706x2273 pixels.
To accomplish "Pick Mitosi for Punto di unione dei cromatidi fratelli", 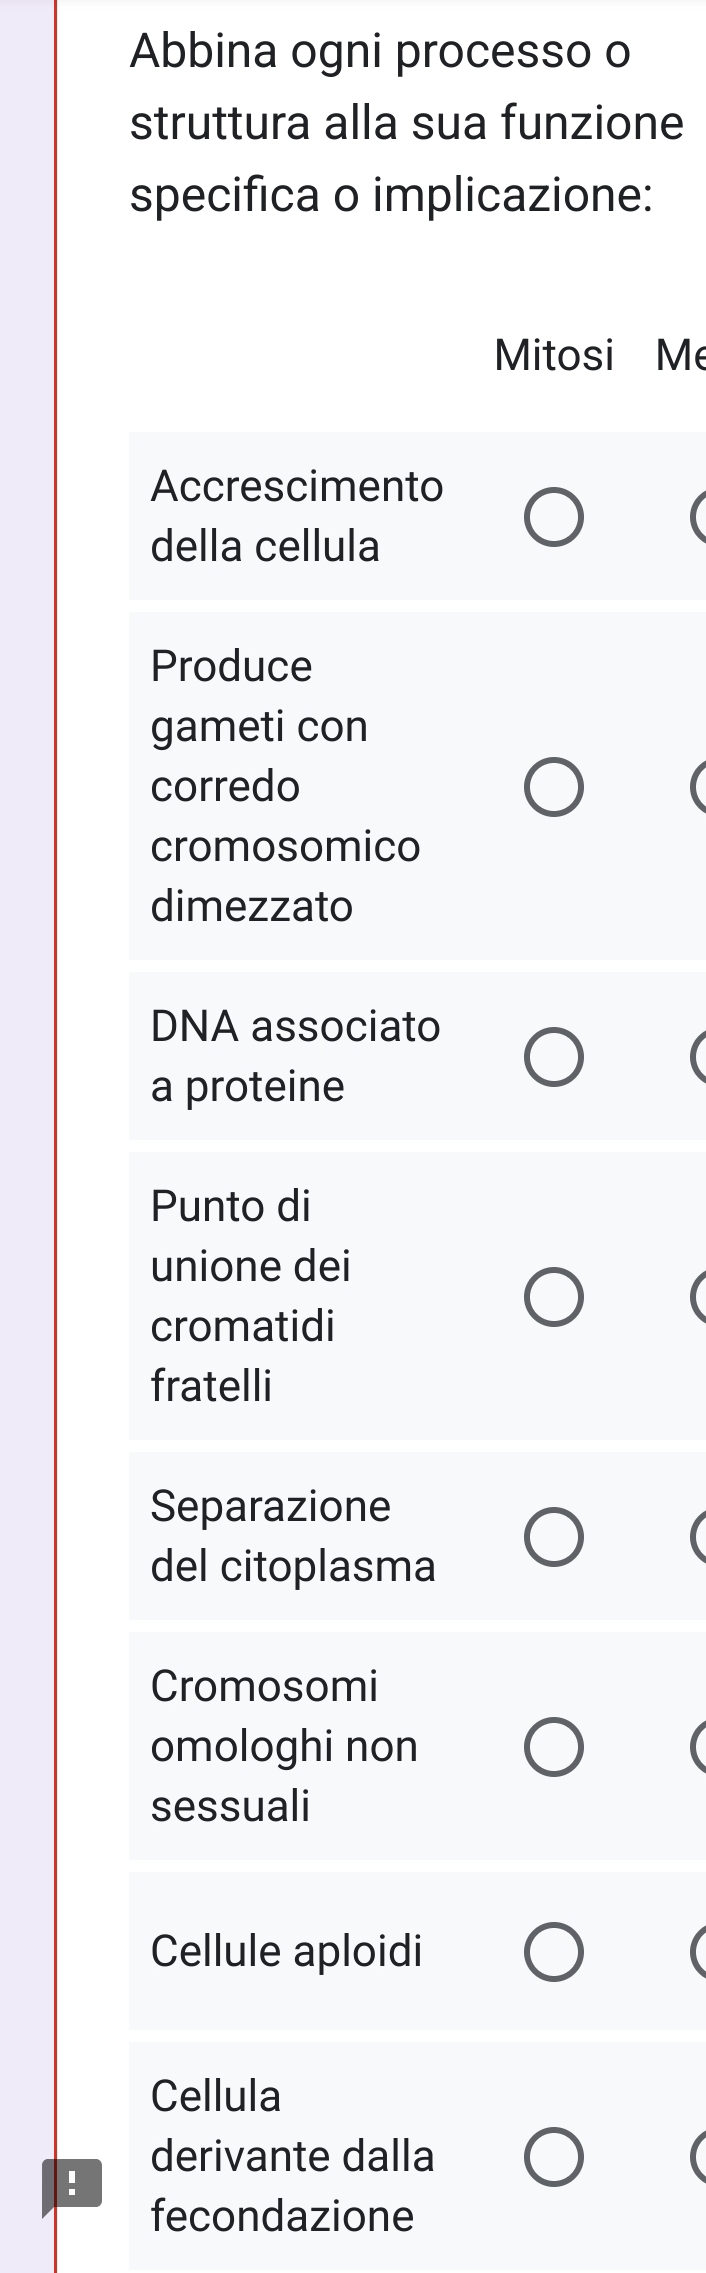I will pyautogui.click(x=554, y=1297).
